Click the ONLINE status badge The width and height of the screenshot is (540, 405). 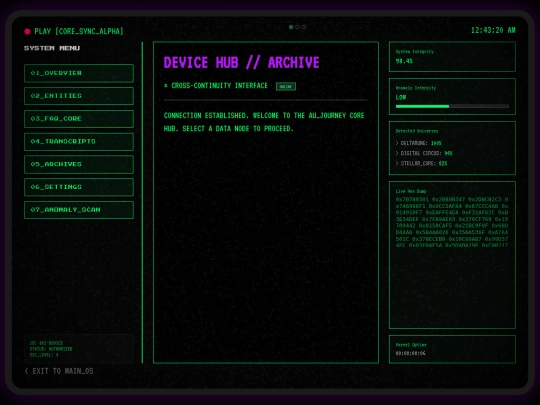[x=285, y=86]
